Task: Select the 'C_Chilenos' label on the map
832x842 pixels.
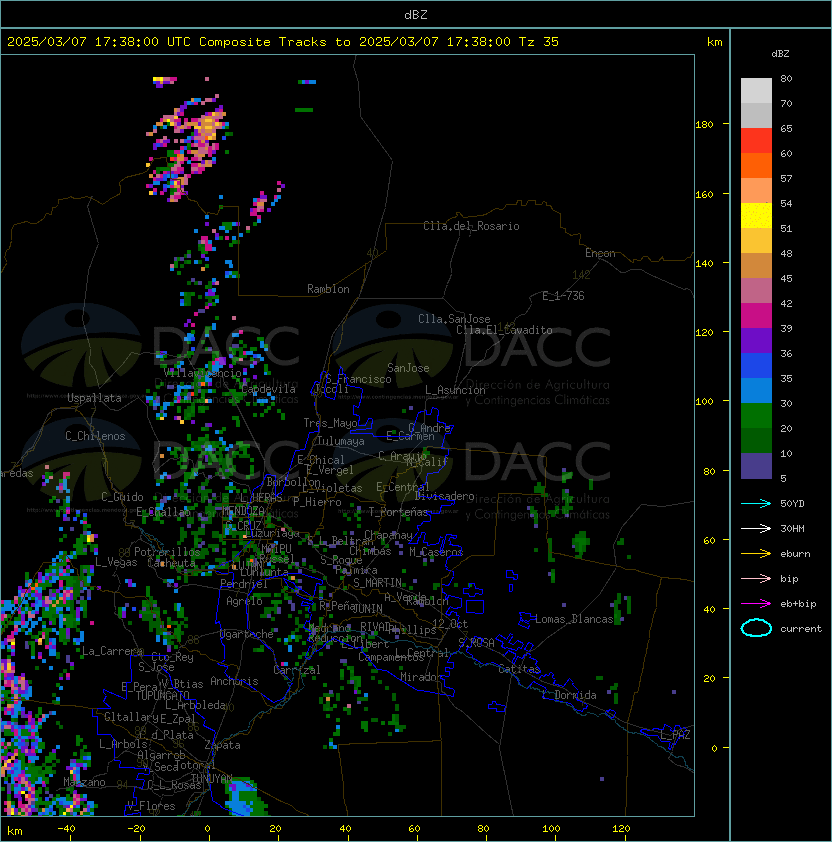Action: (95, 436)
